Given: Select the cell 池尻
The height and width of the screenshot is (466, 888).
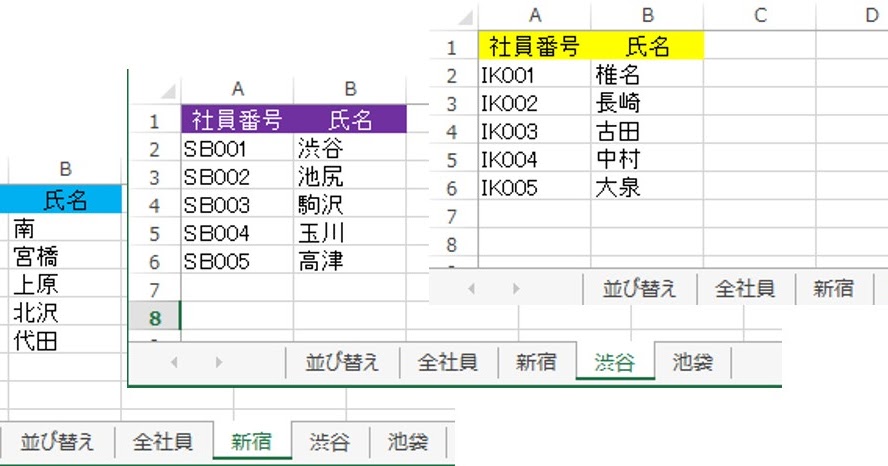Looking at the screenshot, I should point(351,177).
